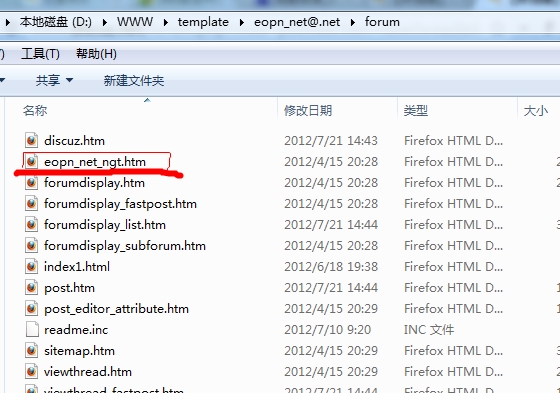This screenshot has height=393, width=560.
Task: Select file name readme.inc
Action: [x=76, y=330]
